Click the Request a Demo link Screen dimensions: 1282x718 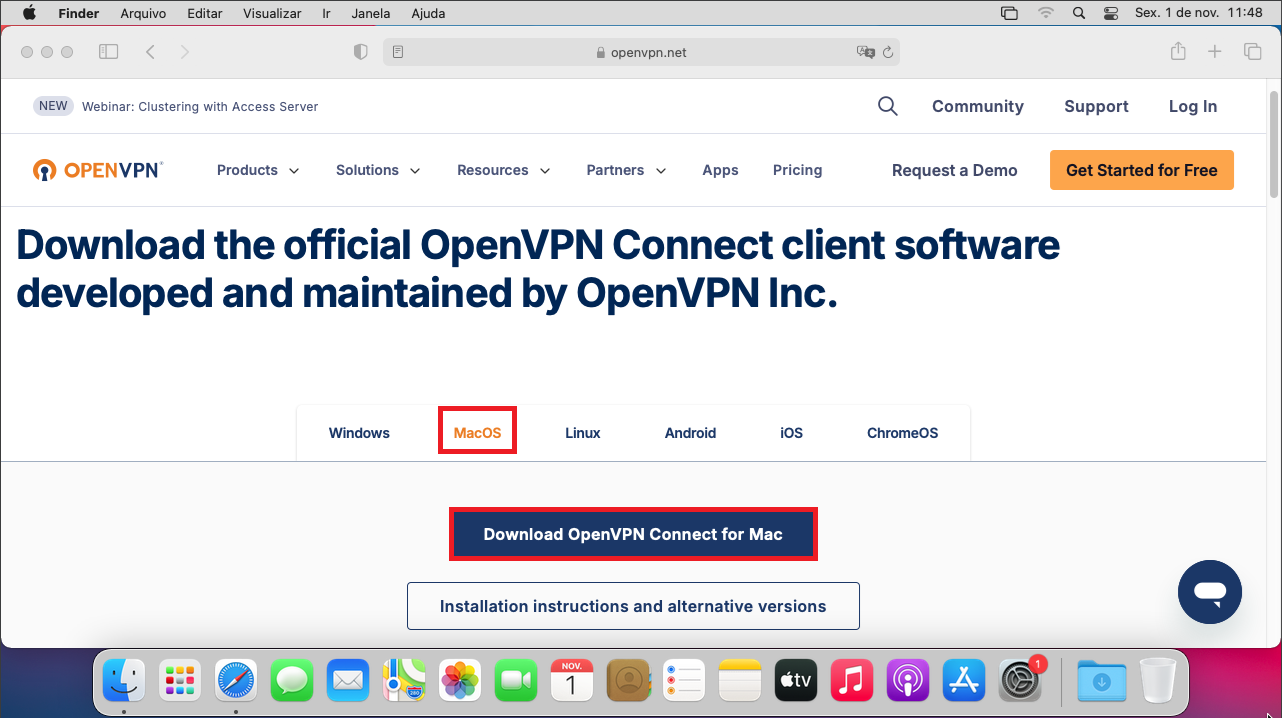tap(954, 170)
